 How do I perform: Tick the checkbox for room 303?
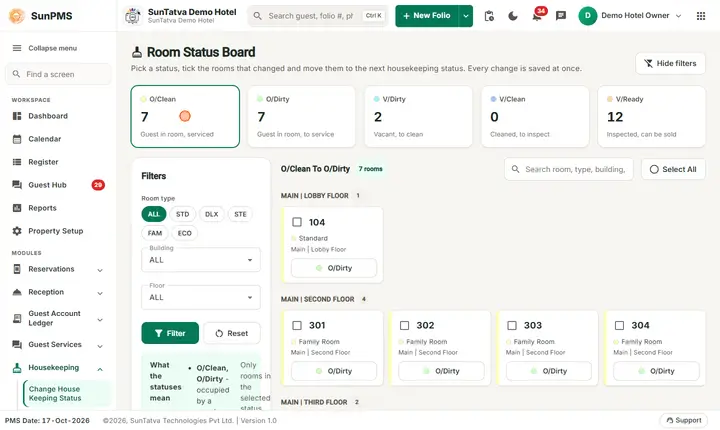512,325
